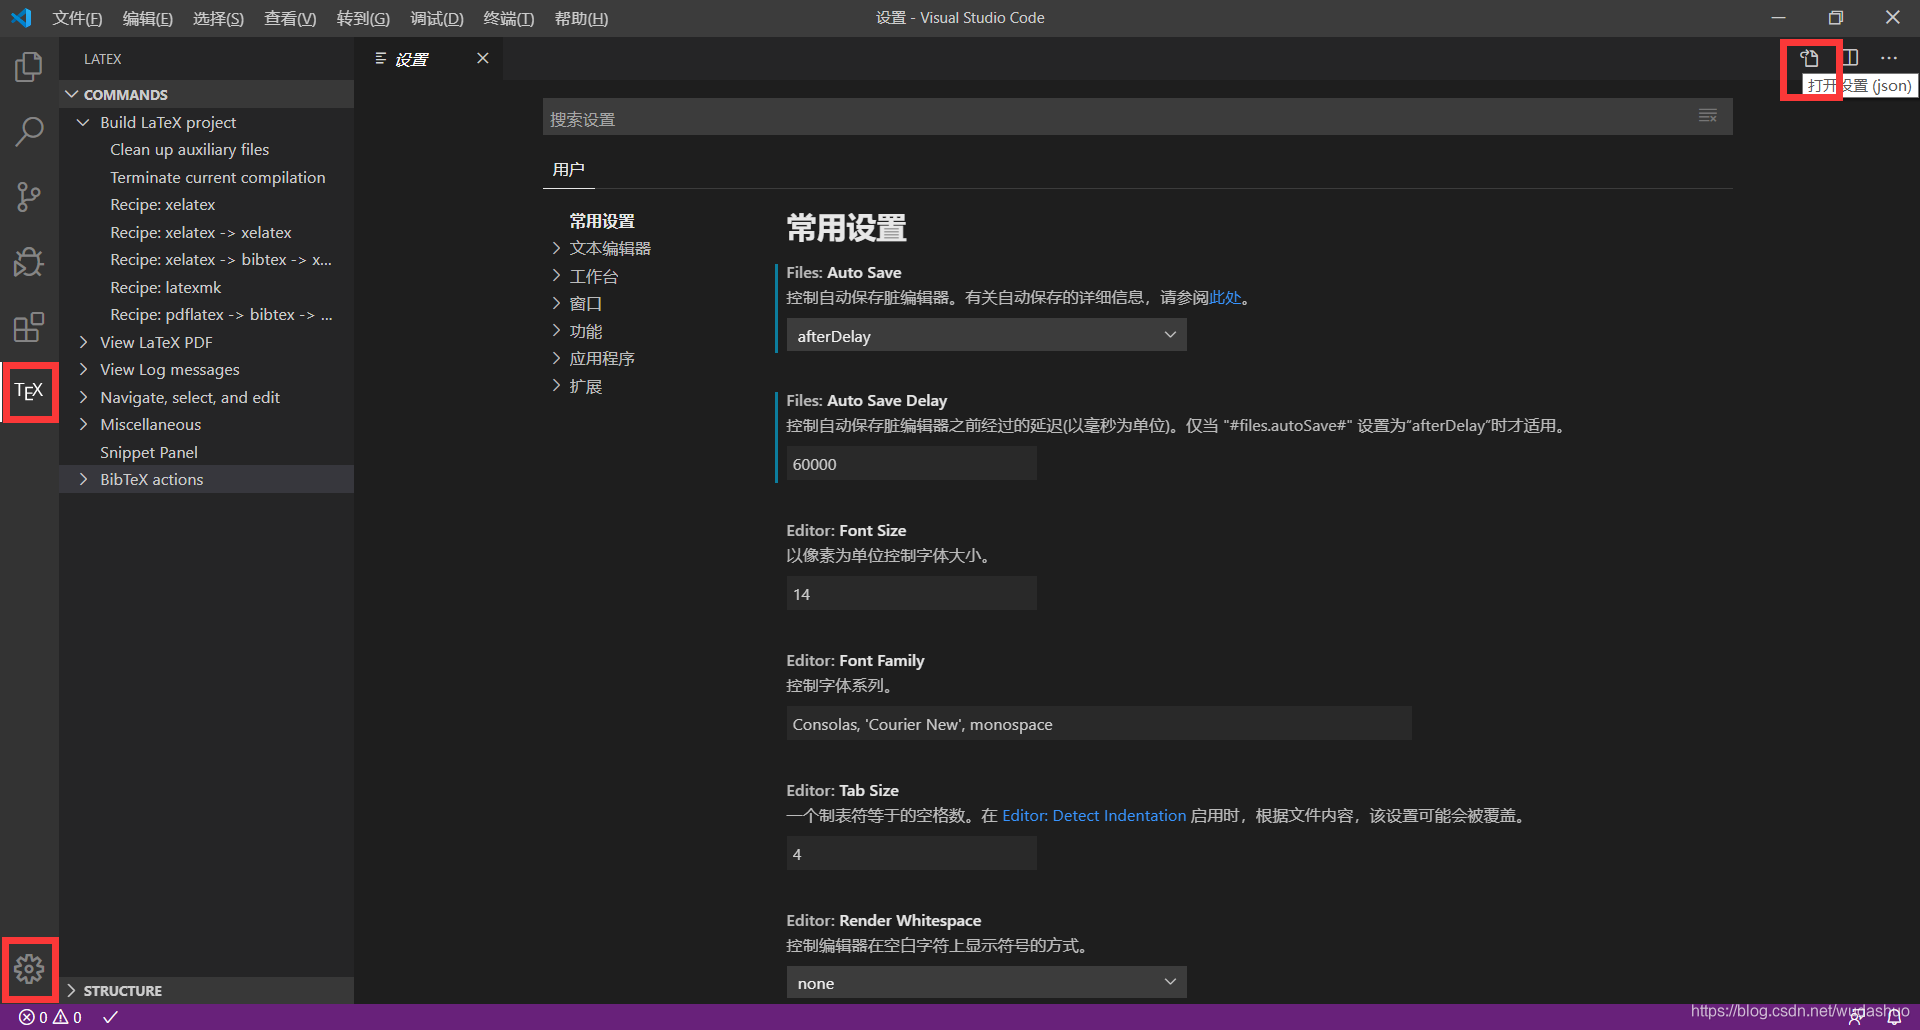1920x1030 pixels.
Task: Click the Auto Save Delay 60000 field
Action: [911, 464]
